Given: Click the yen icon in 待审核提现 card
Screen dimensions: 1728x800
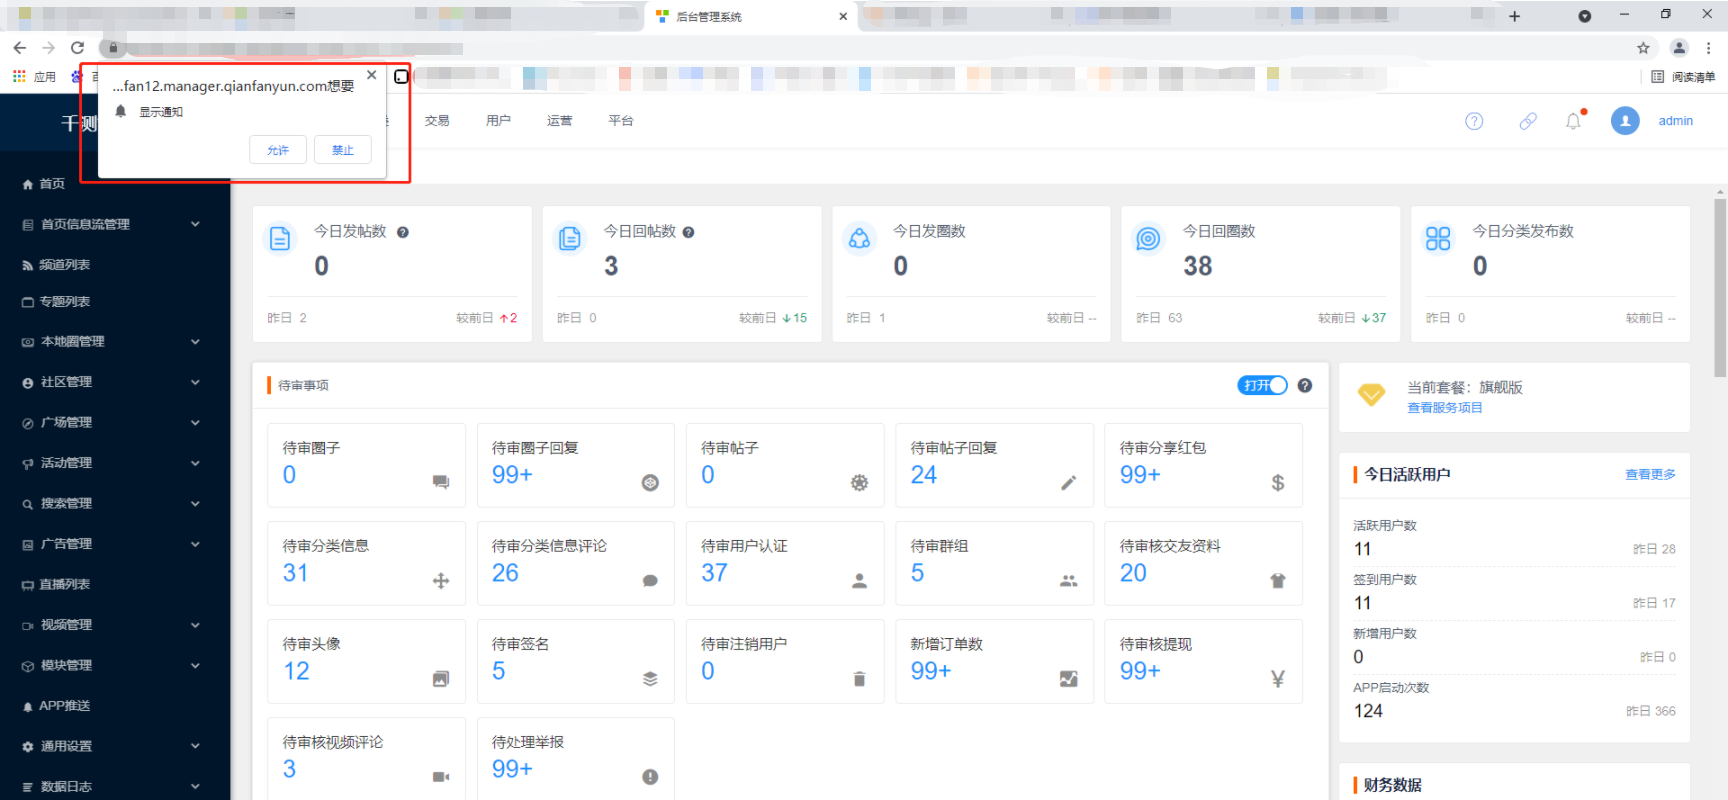Looking at the screenshot, I should click(1278, 679).
